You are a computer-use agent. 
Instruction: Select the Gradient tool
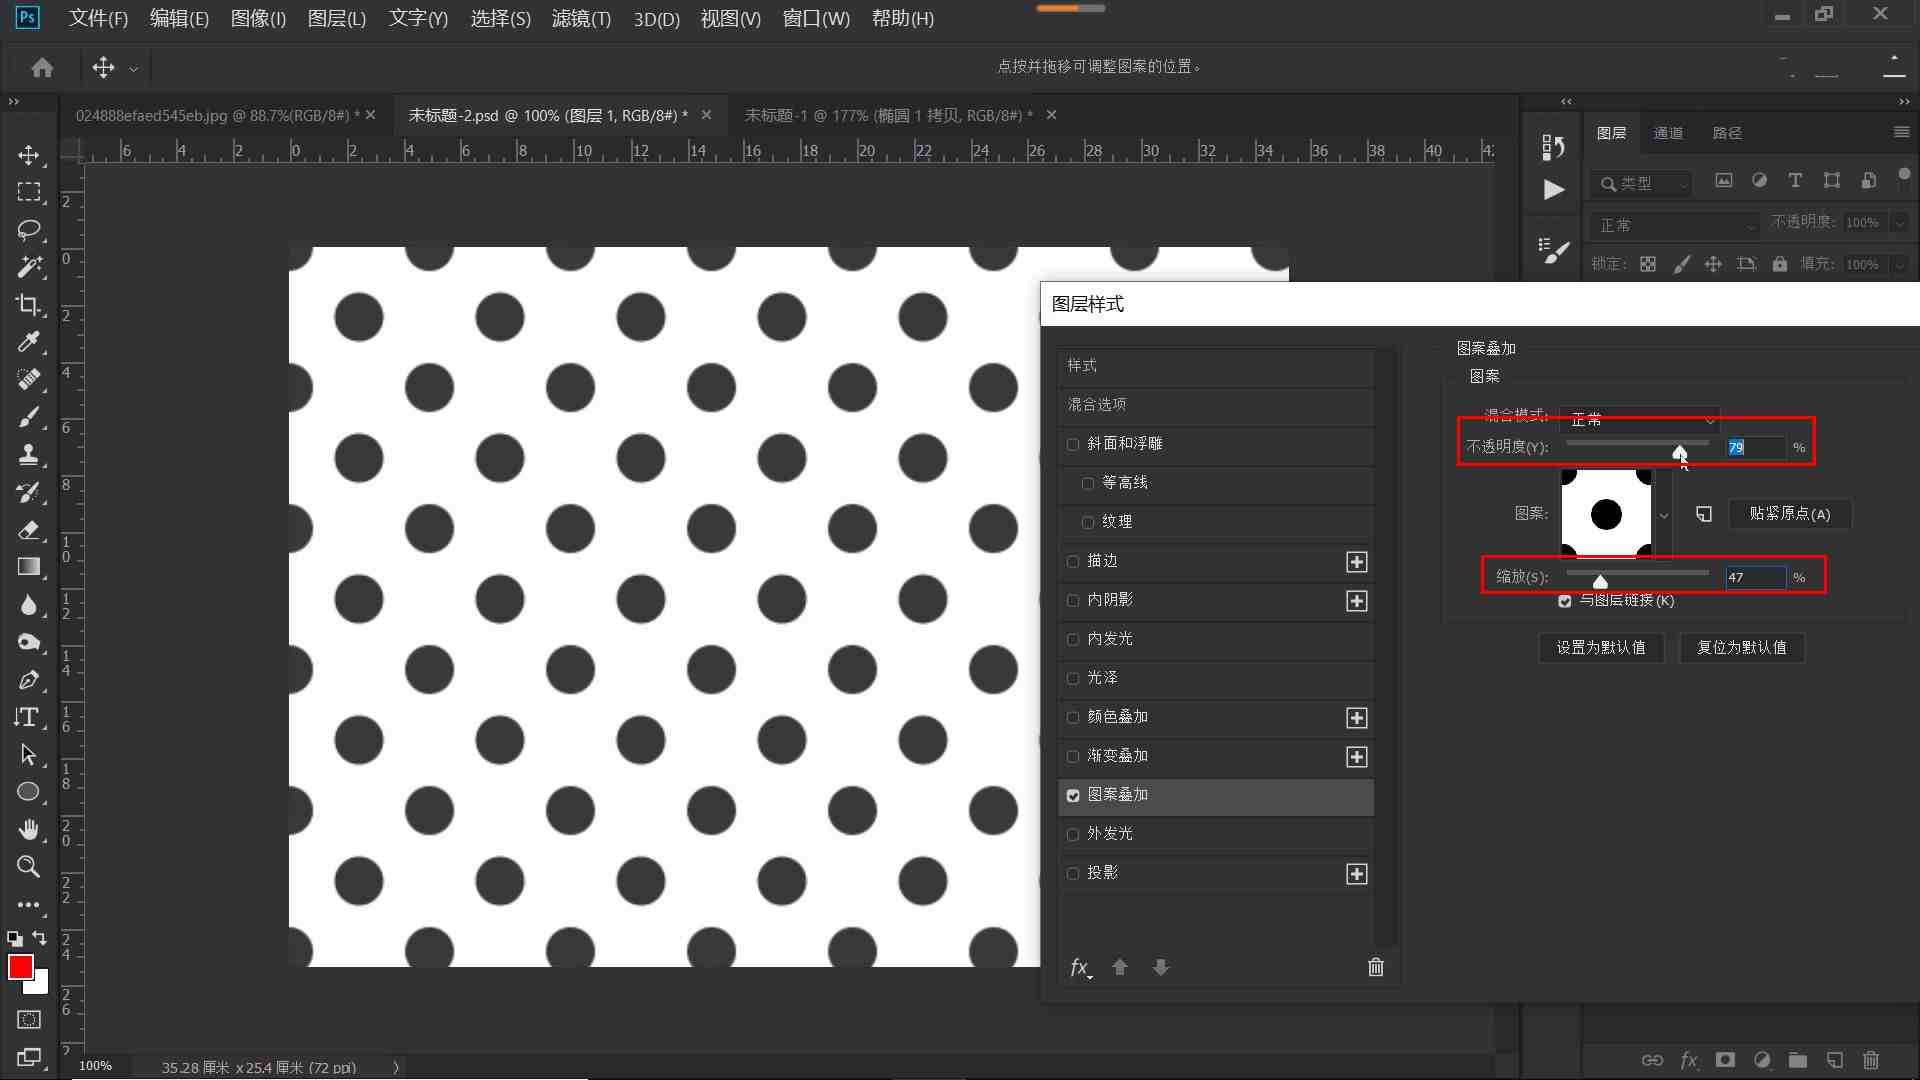tap(28, 567)
